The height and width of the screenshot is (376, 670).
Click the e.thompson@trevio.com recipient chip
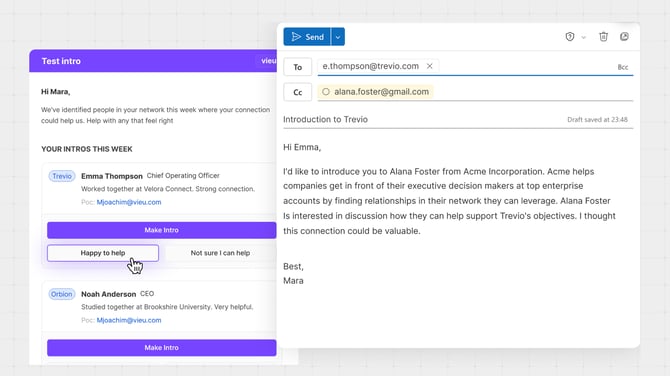pyautogui.click(x=378, y=66)
